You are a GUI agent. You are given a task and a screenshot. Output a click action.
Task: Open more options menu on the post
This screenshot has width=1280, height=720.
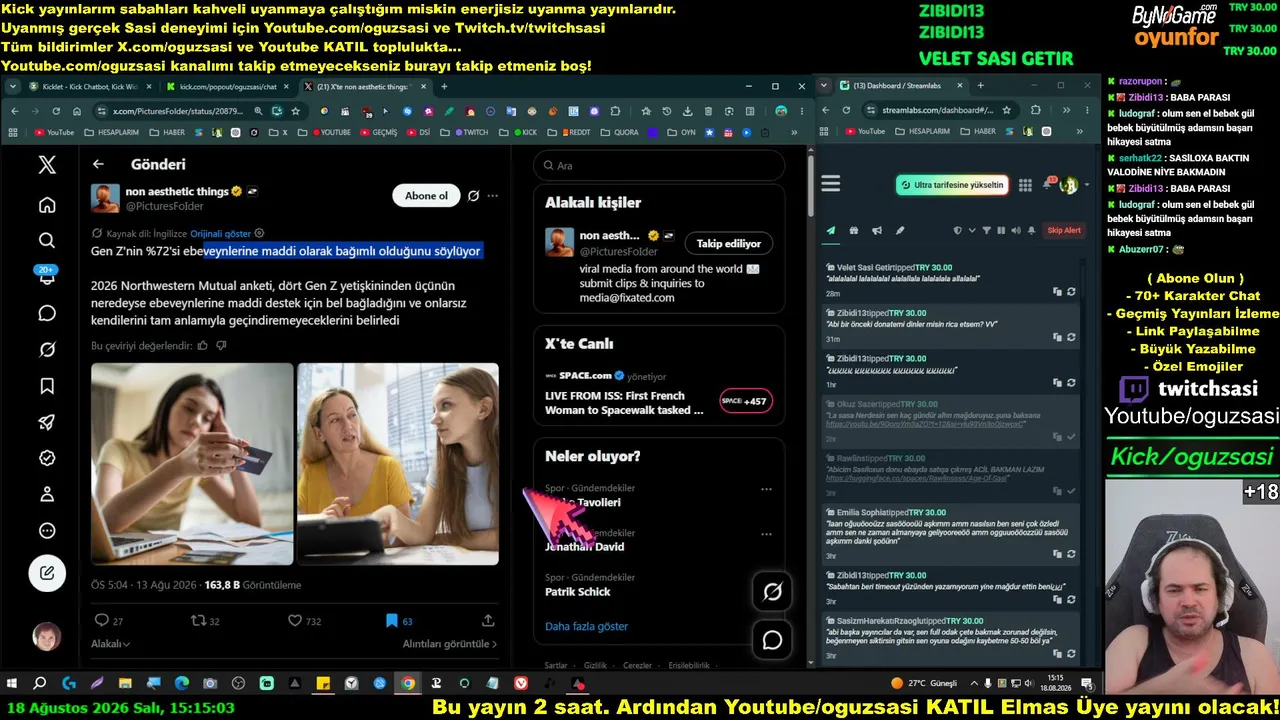point(492,196)
